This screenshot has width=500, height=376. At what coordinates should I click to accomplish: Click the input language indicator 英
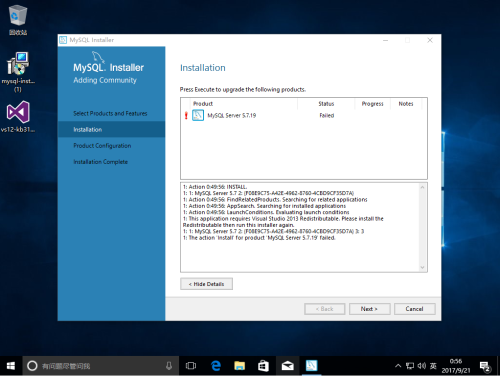[433, 366]
